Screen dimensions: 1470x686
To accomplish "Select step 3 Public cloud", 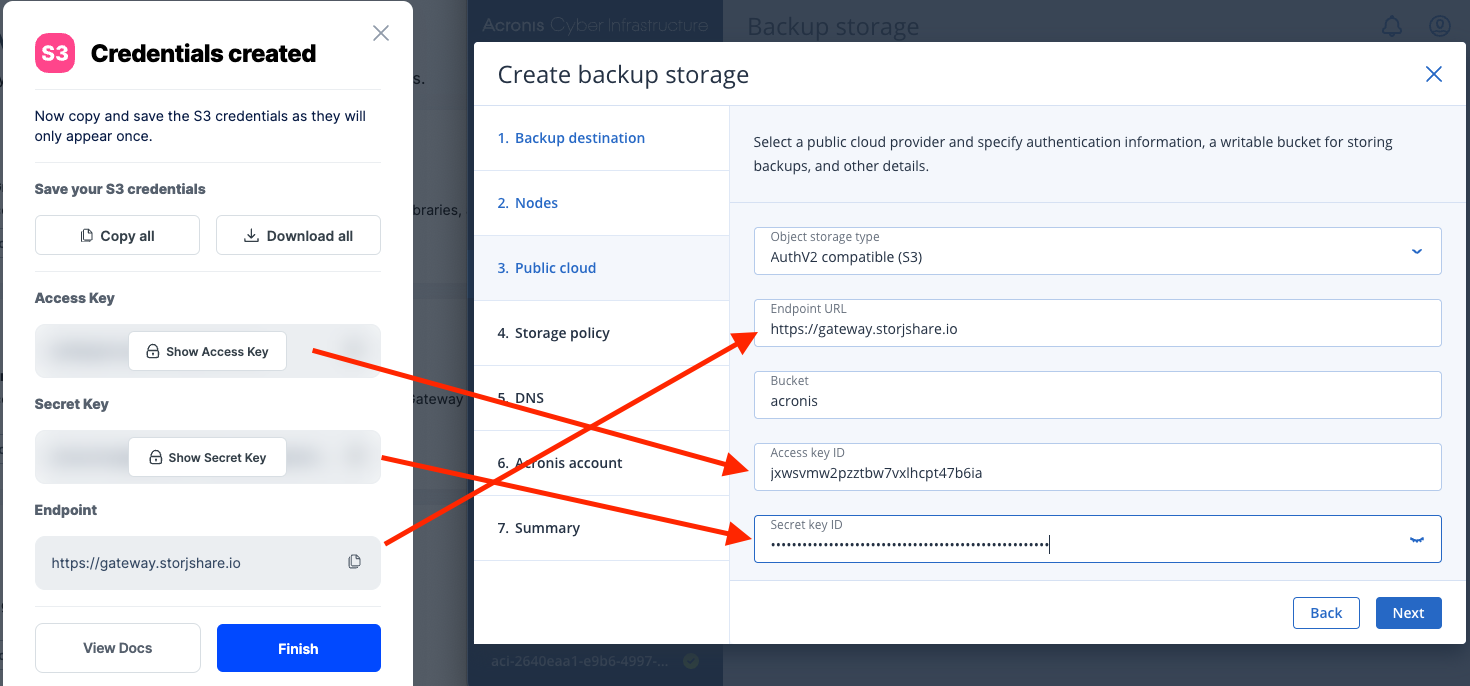I will click(602, 268).
